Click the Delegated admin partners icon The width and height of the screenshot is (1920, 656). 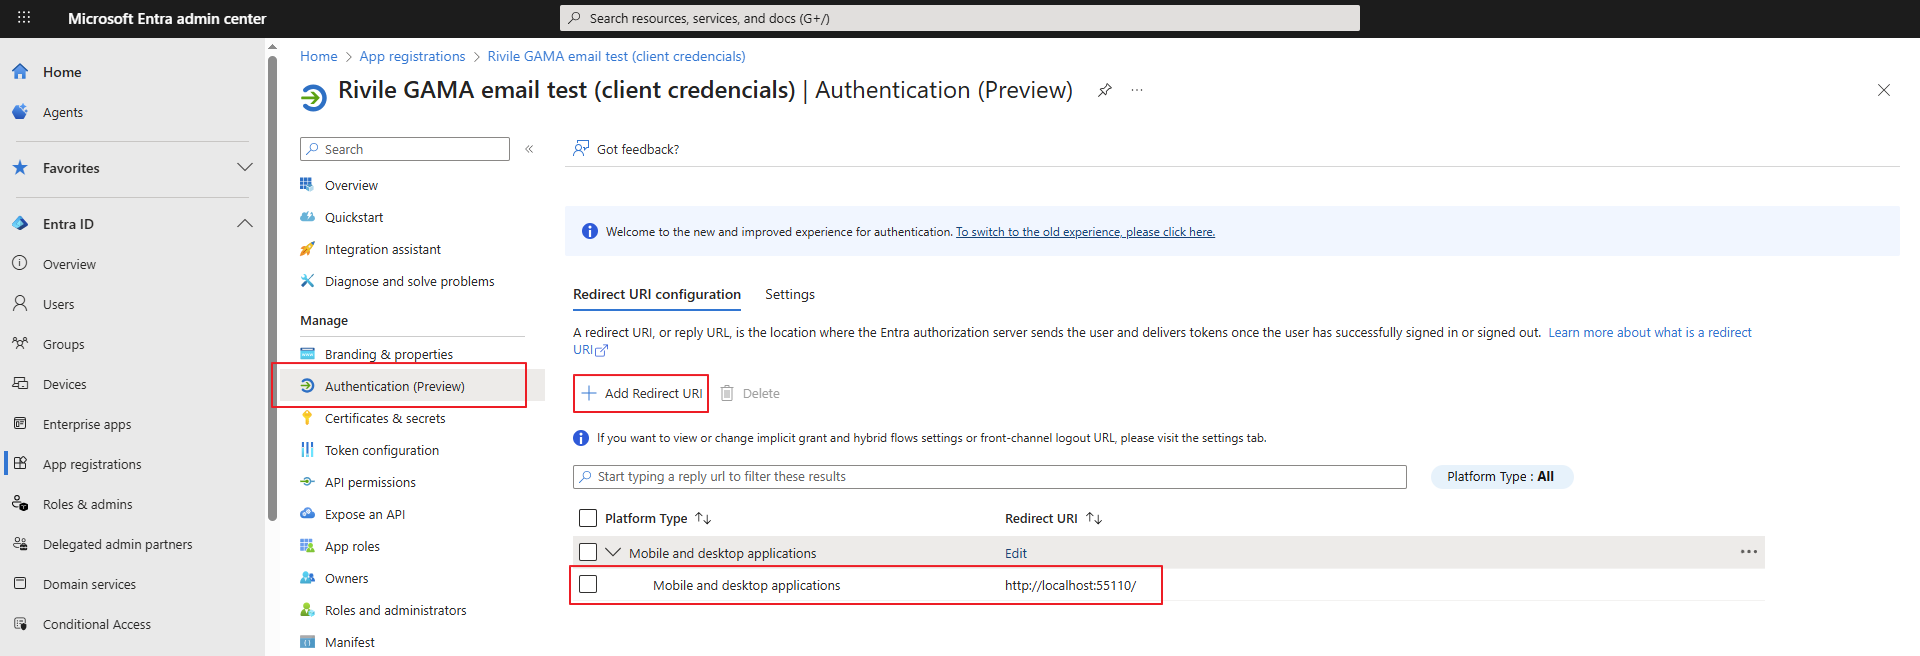point(20,543)
